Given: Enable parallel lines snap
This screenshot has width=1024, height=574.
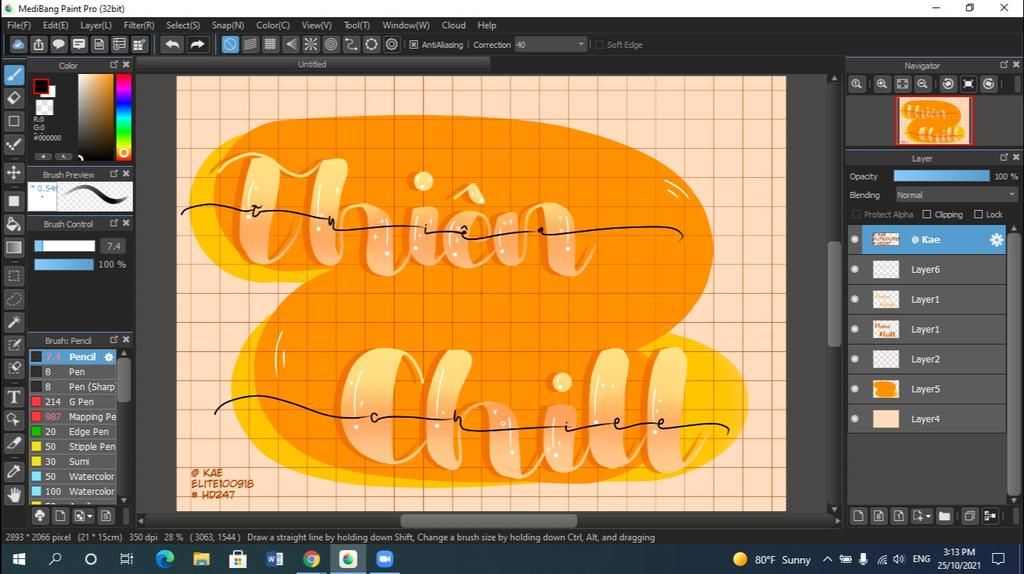Looking at the screenshot, I should [250, 44].
